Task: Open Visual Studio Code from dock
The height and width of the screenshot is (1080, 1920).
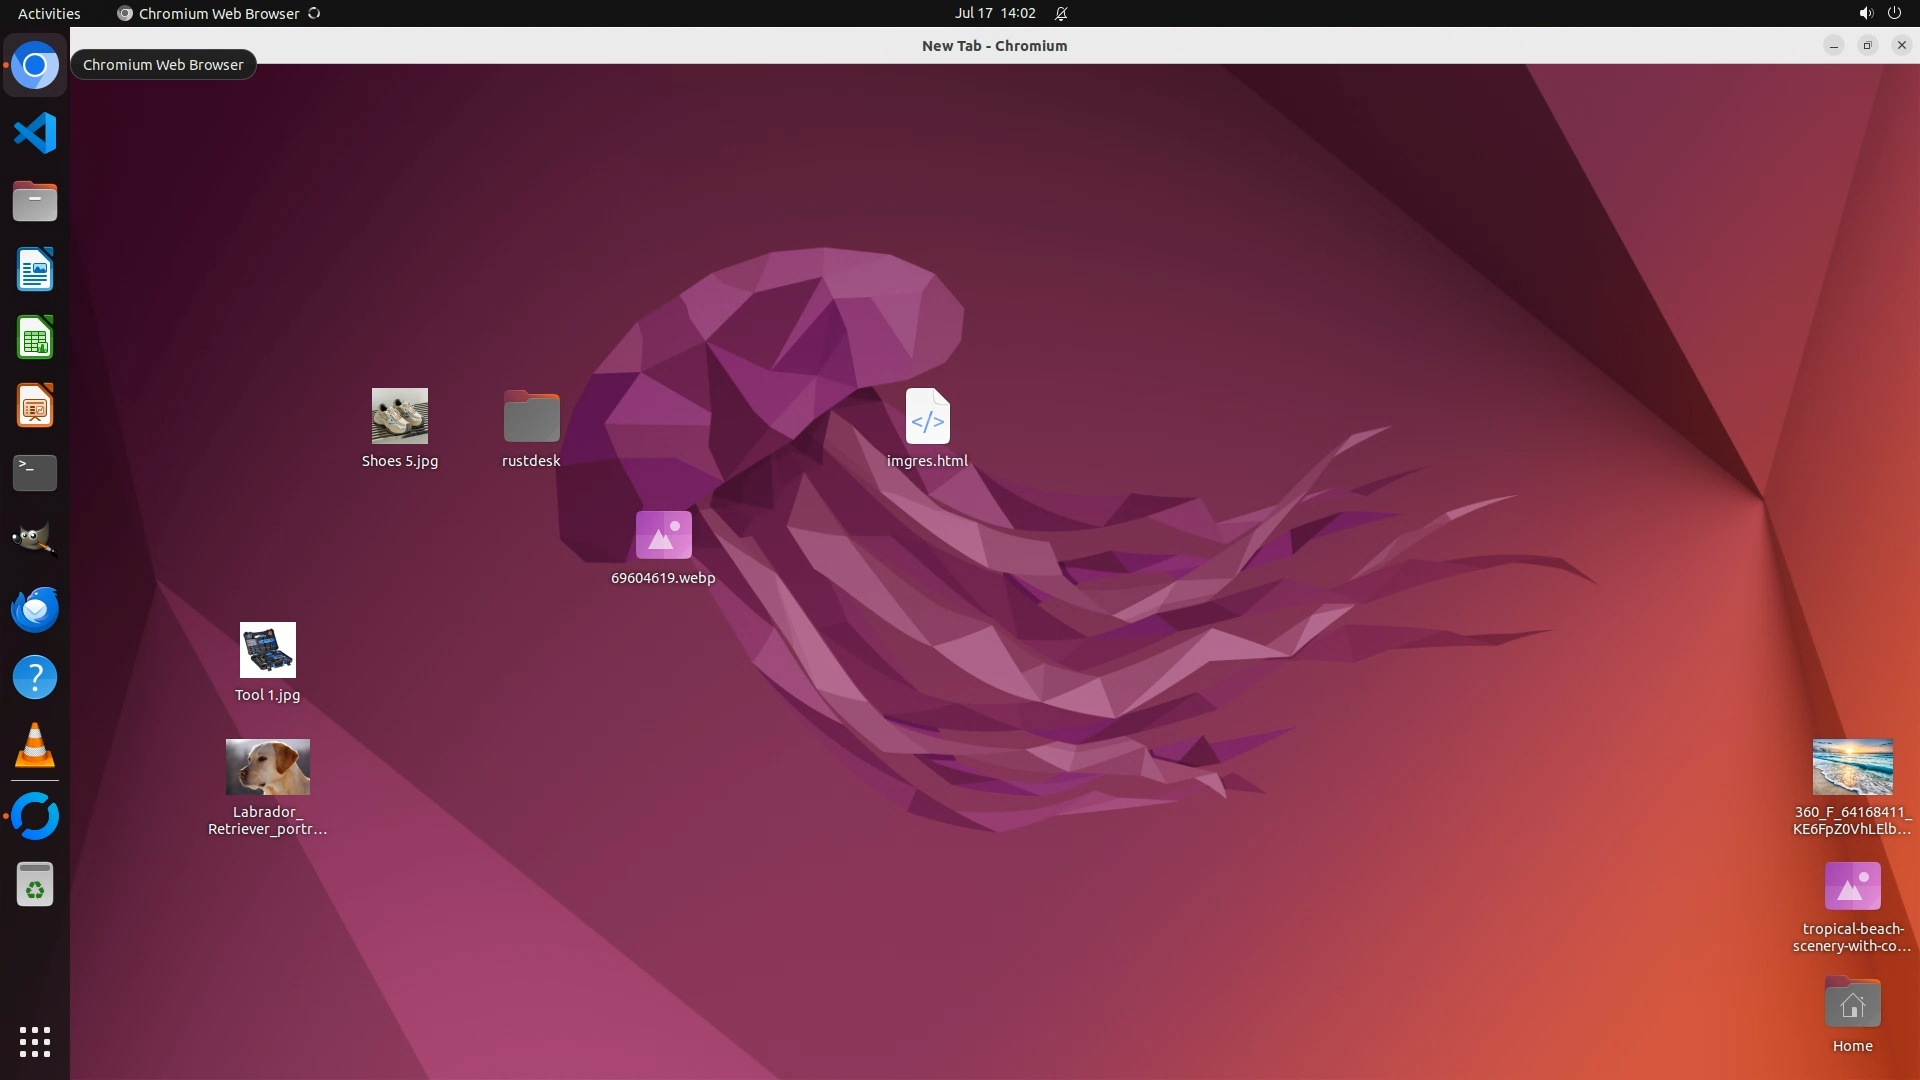Action: click(x=35, y=133)
